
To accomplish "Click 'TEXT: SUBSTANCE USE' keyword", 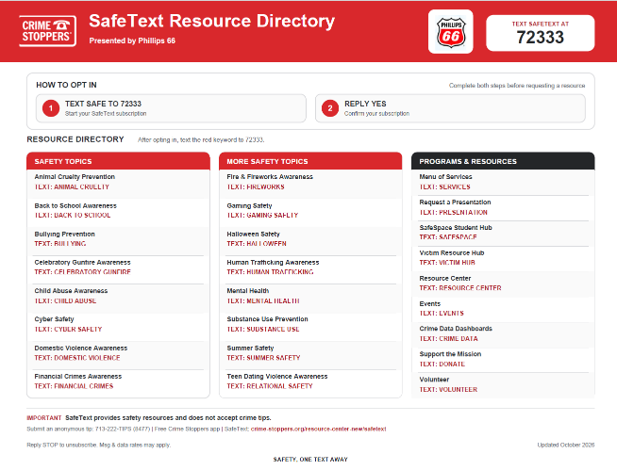I will pos(263,329).
